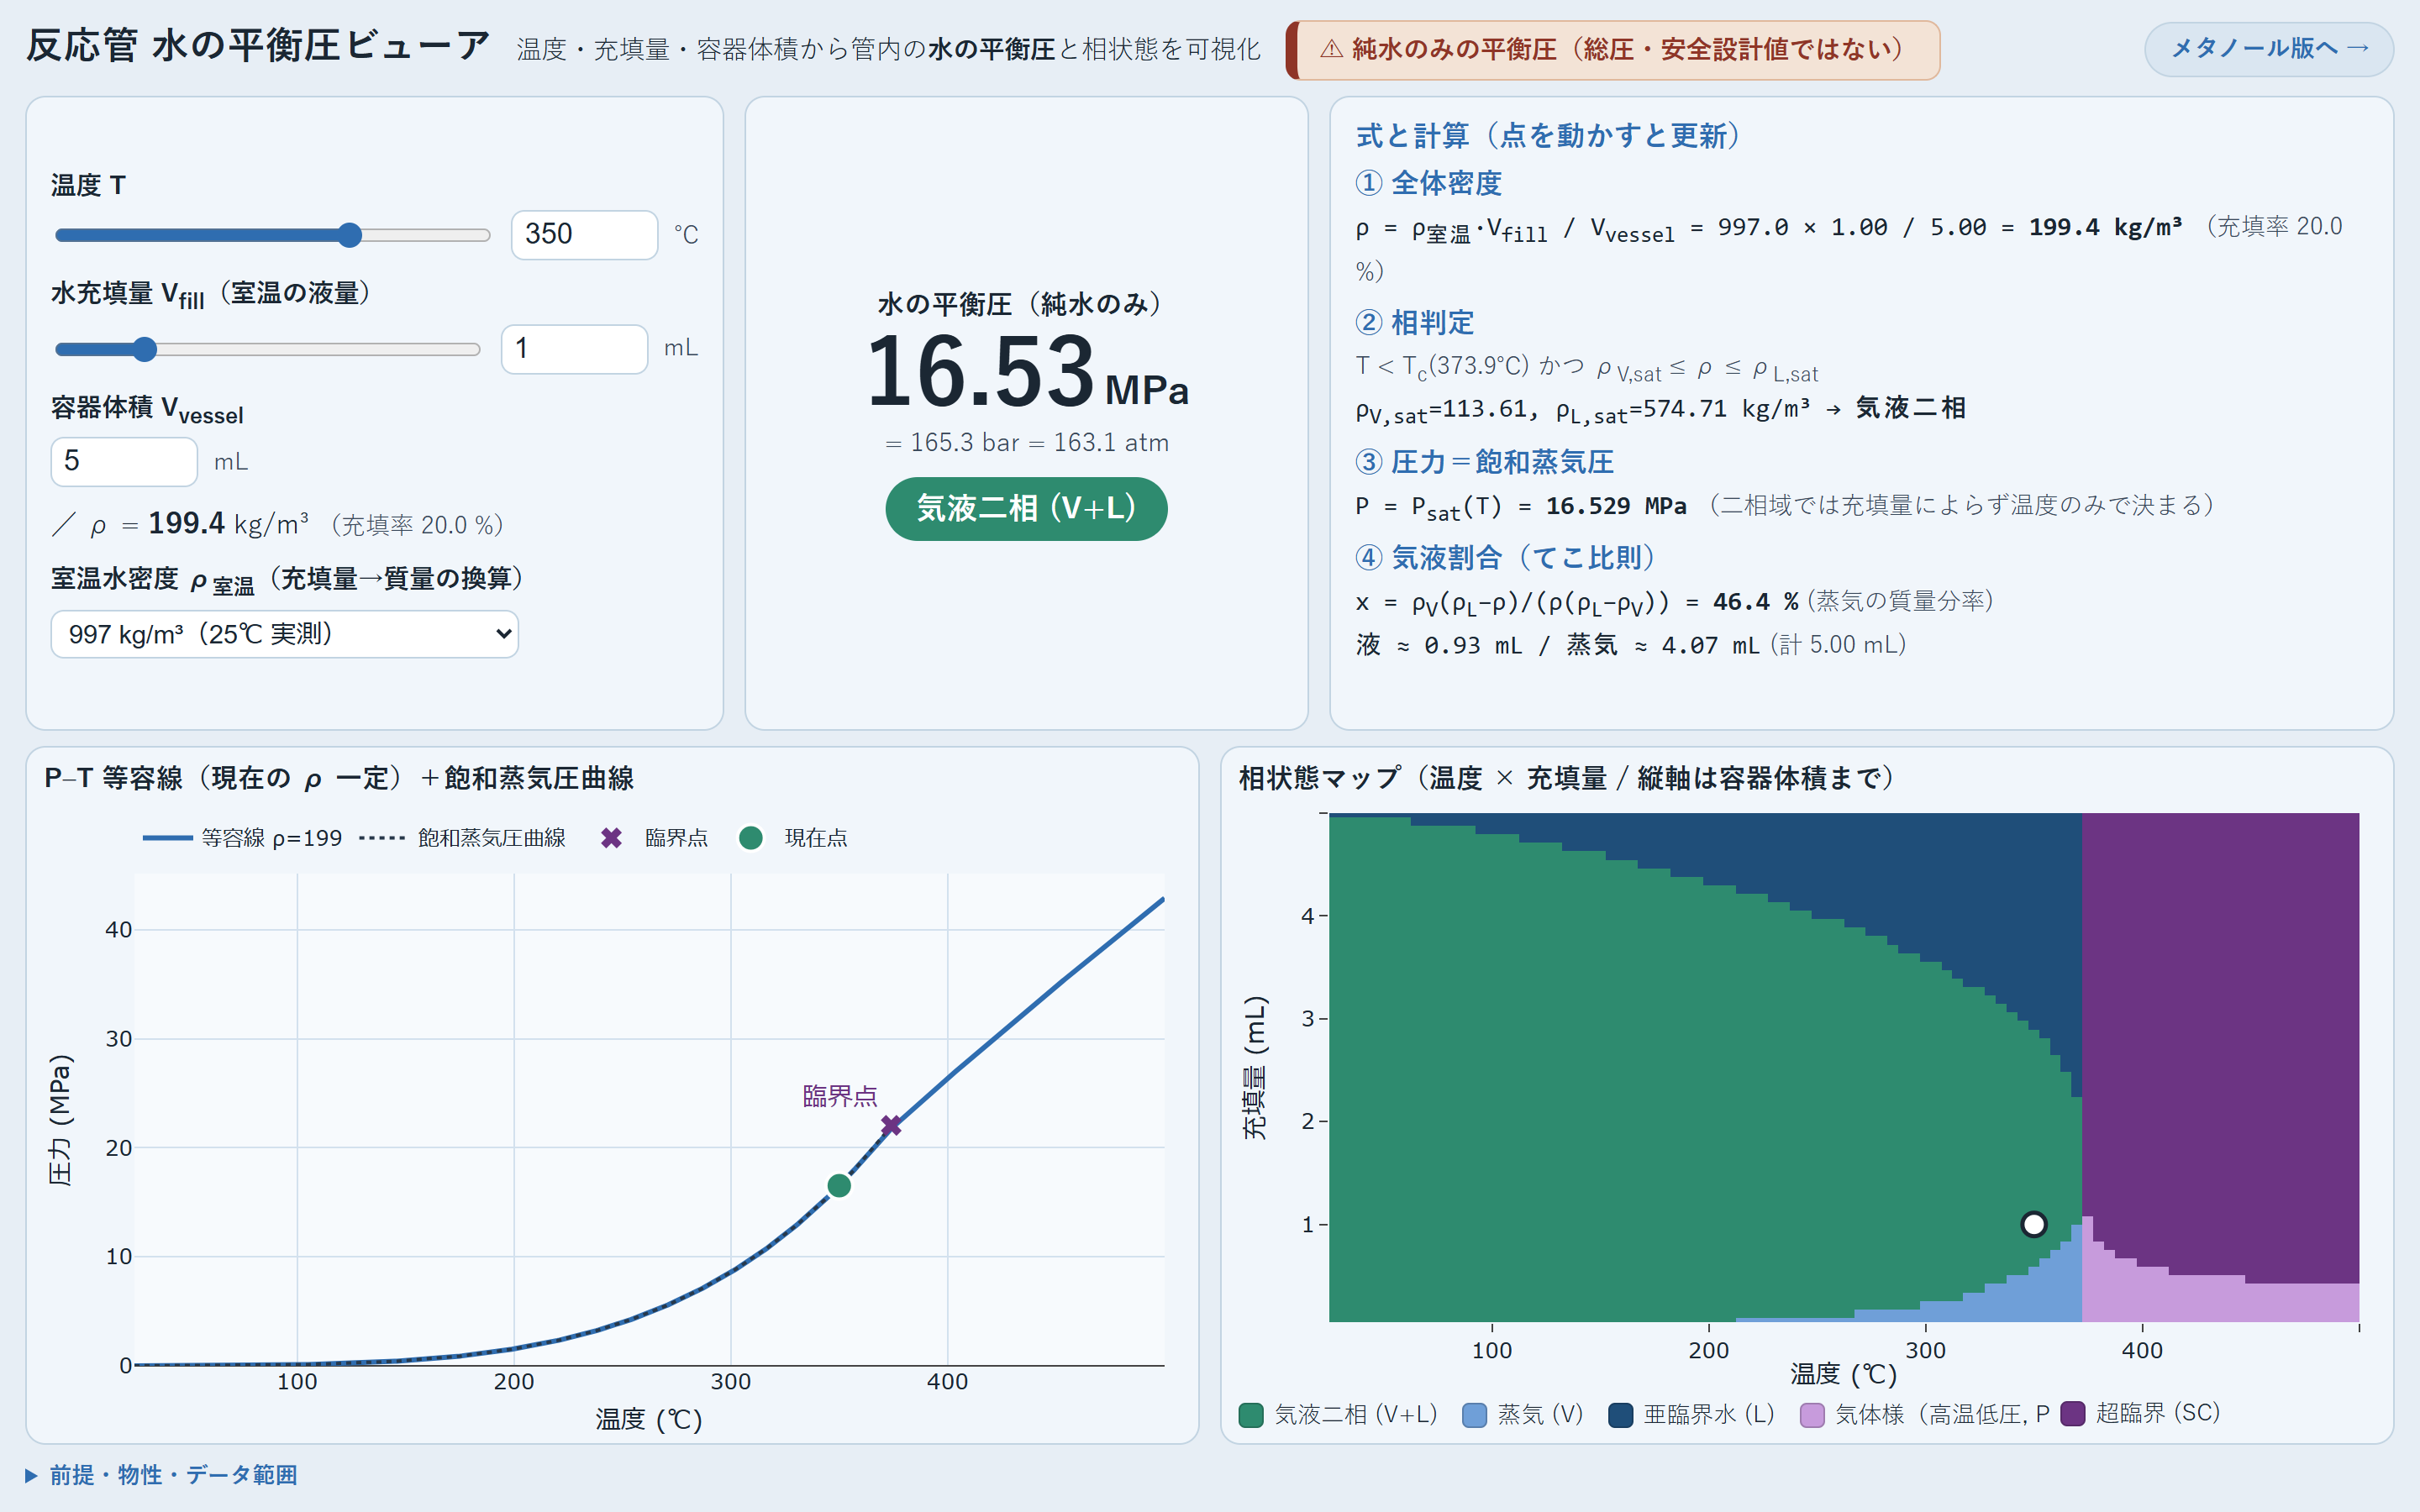Click the 気液二相 (V+L) green legend swatch
The image size is (2420, 1512).
[1251, 1415]
